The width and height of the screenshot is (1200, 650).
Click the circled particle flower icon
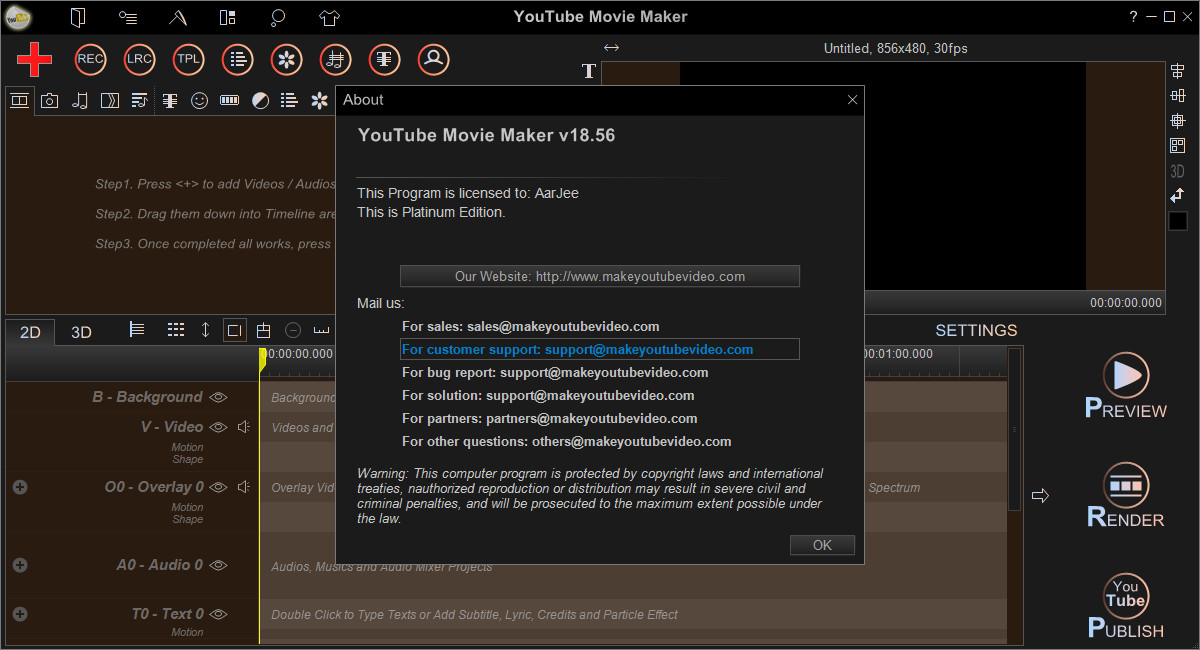(x=286, y=60)
